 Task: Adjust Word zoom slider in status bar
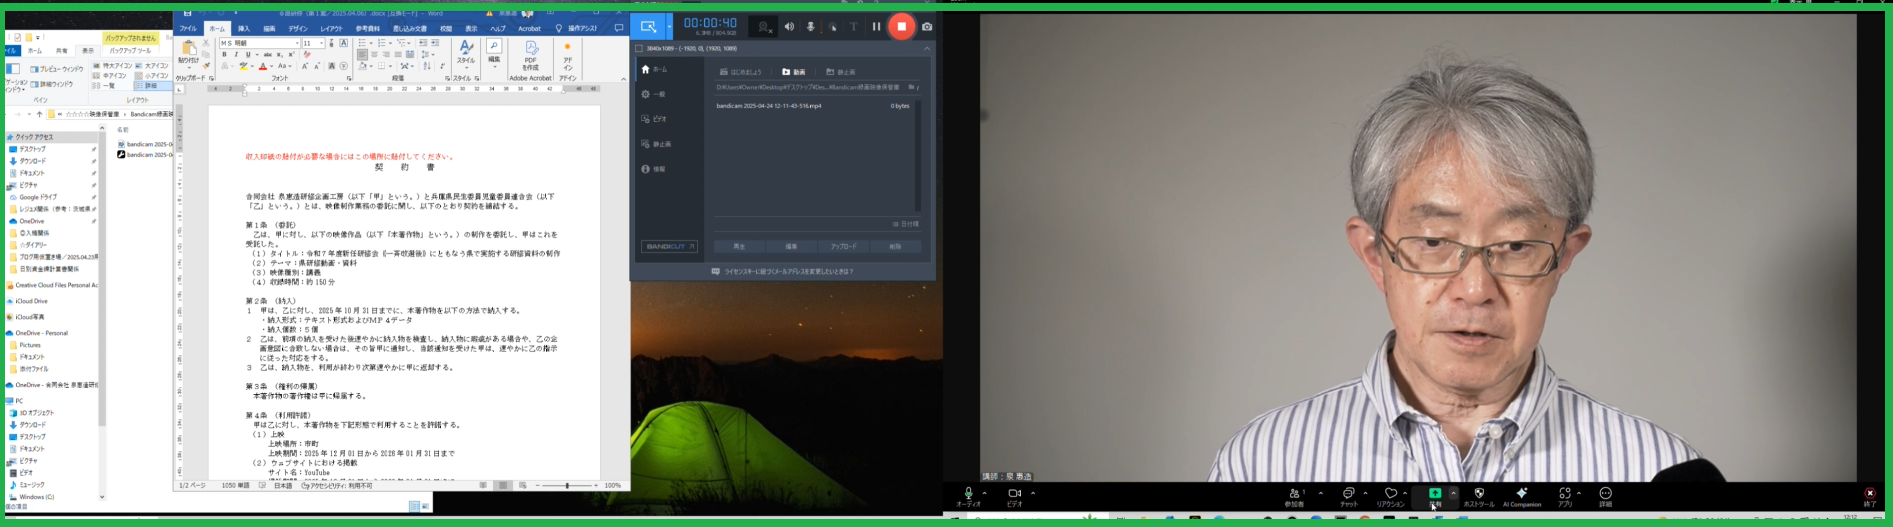pyautogui.click(x=567, y=485)
